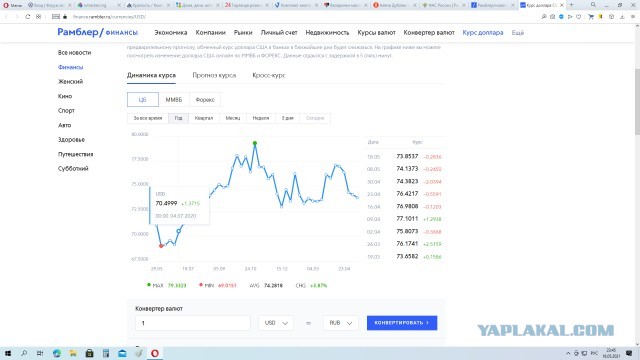This screenshot has height=360, width=640.
Task: Open the USD currency dropdown
Action: click(x=276, y=323)
